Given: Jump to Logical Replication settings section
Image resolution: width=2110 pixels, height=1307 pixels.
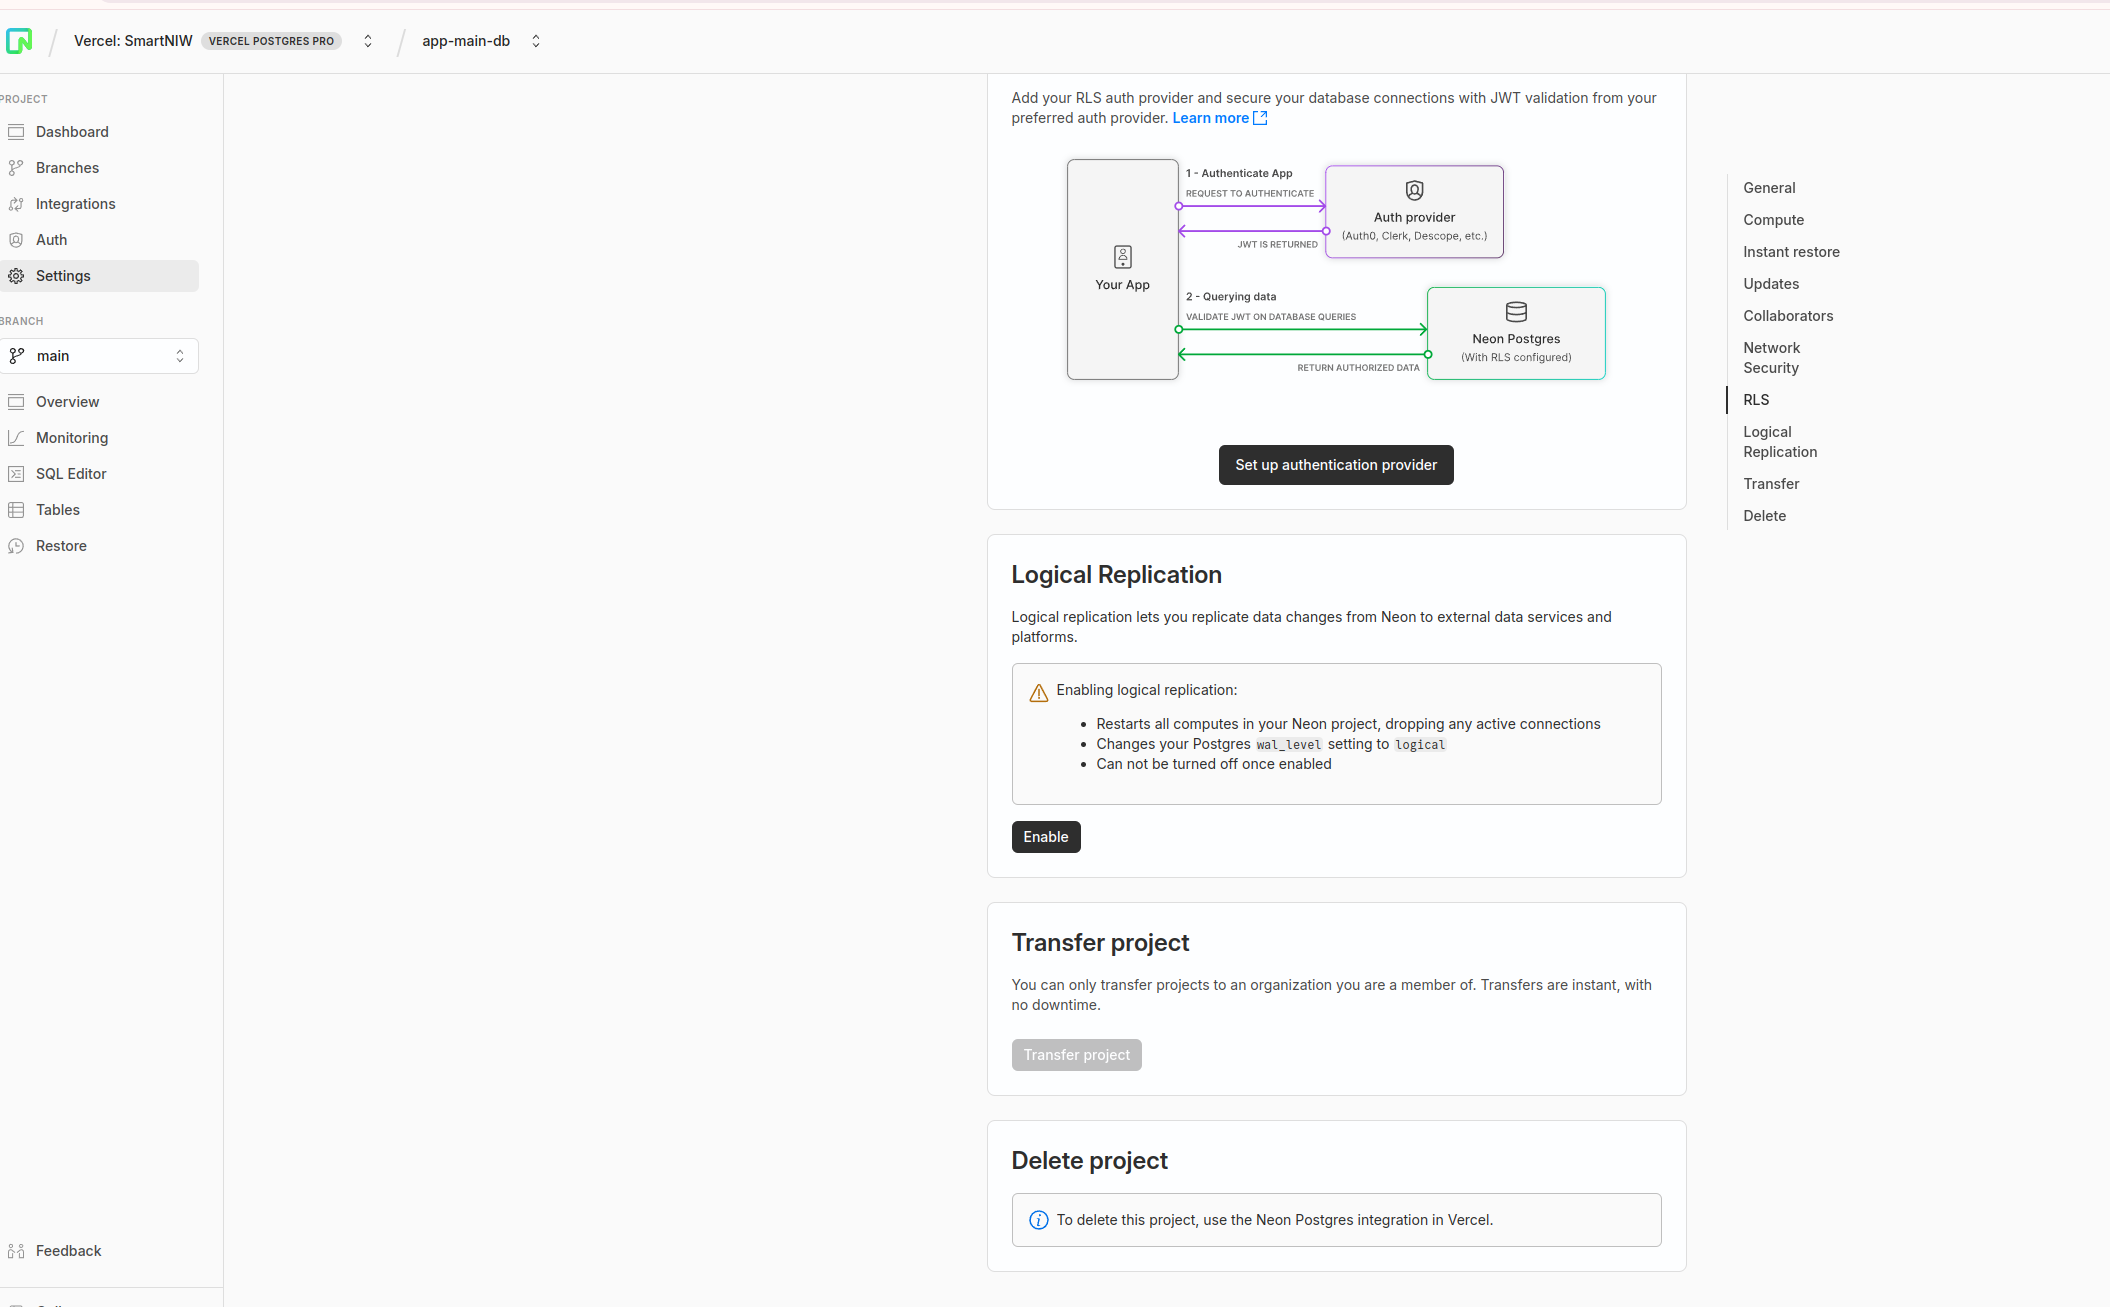Looking at the screenshot, I should 1779,442.
